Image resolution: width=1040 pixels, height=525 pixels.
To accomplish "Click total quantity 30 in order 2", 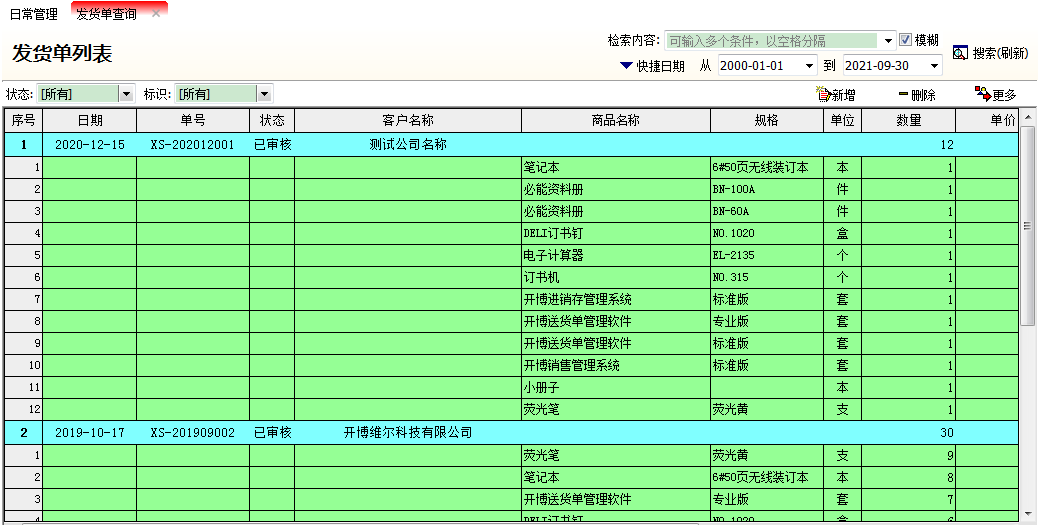I will click(x=946, y=432).
